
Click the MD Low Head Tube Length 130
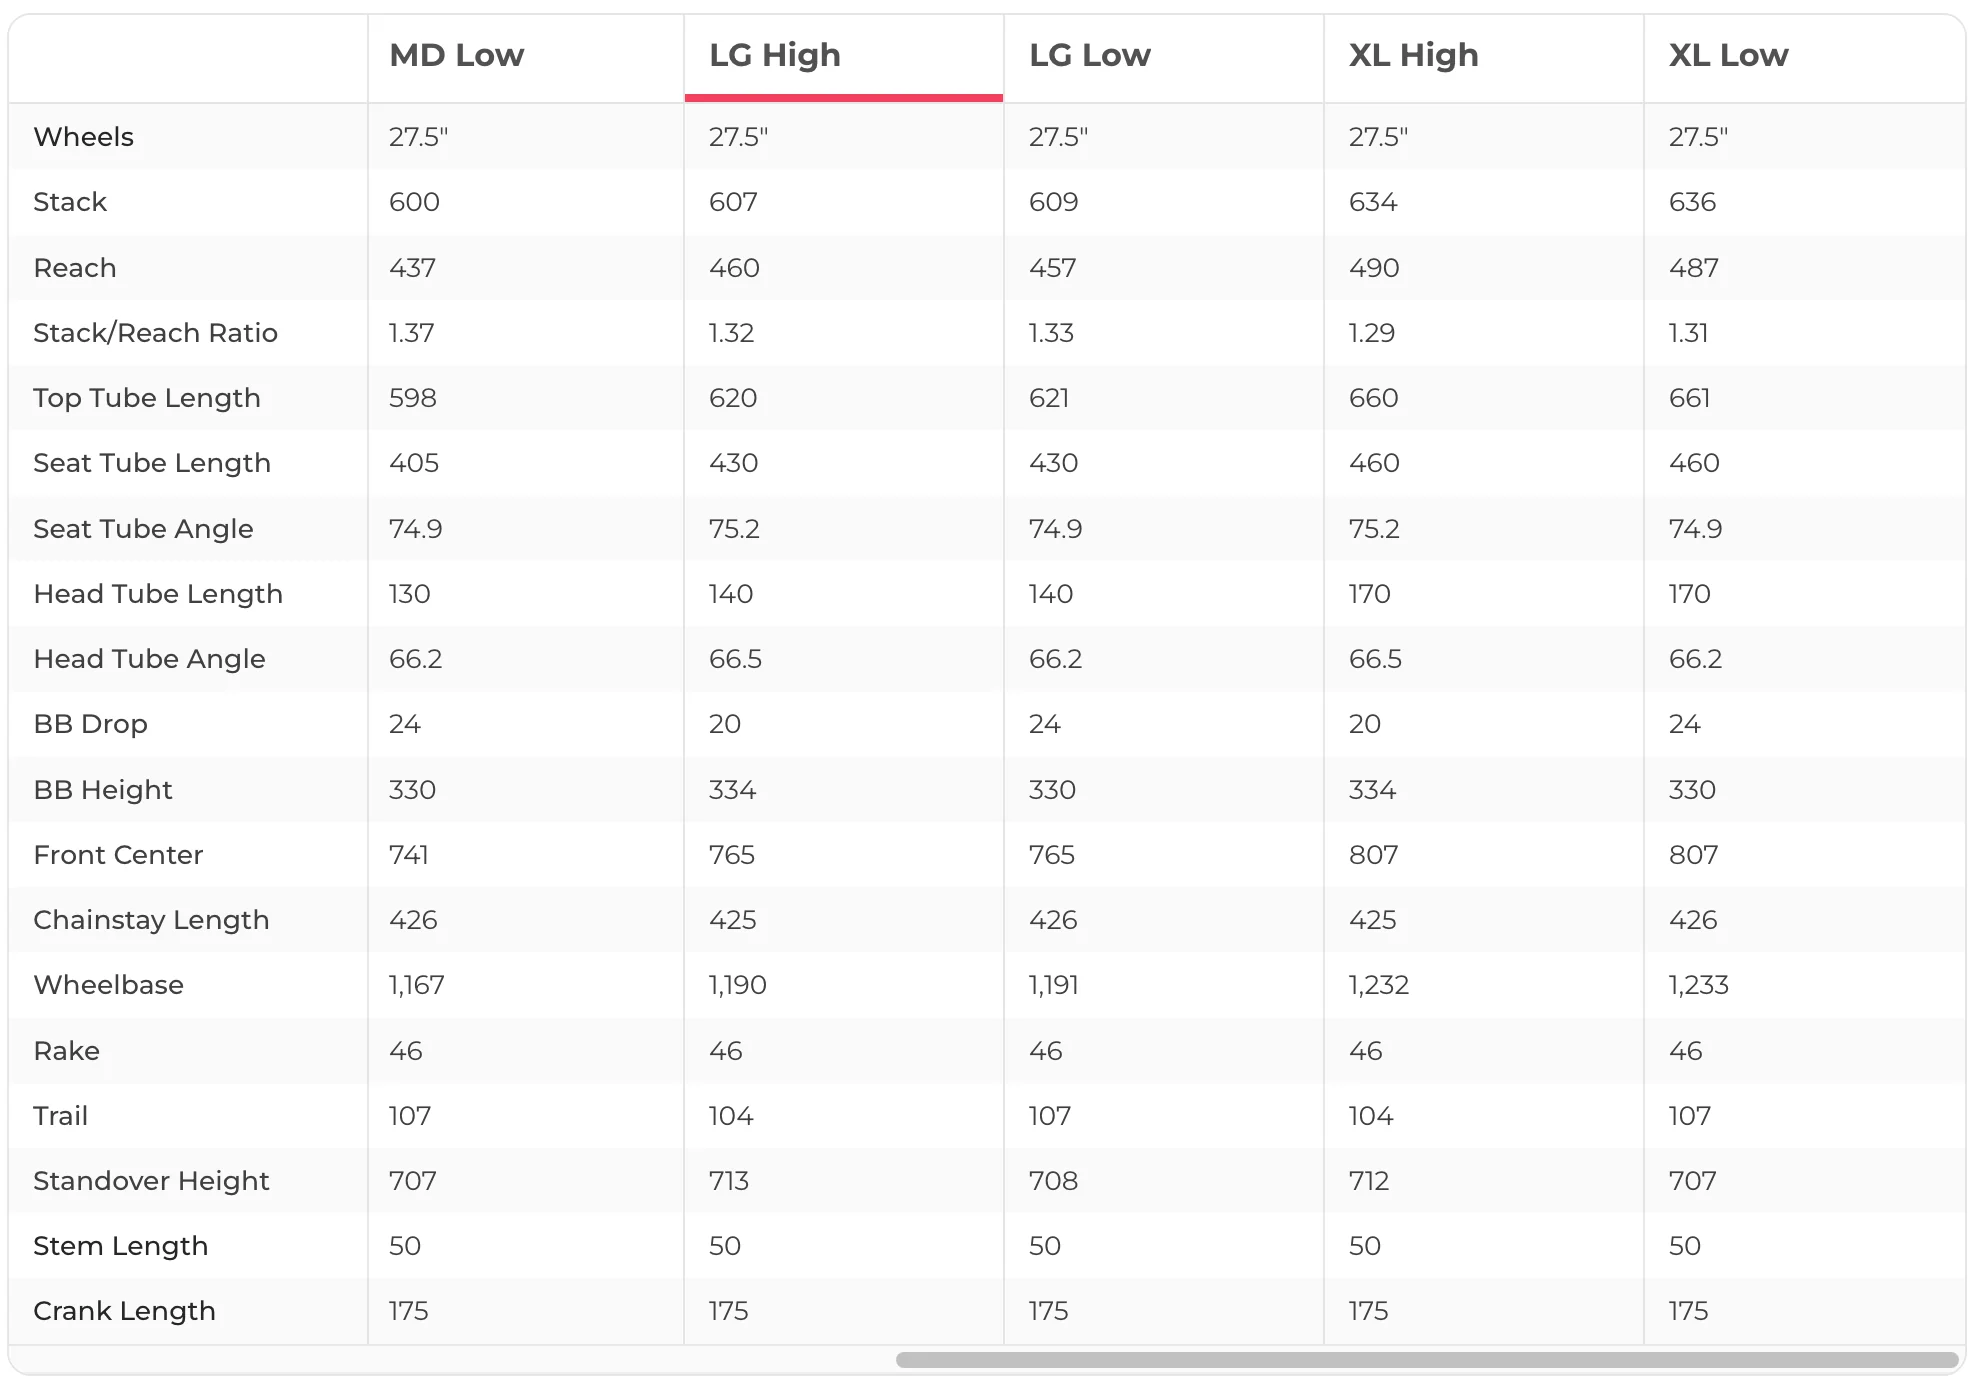pyautogui.click(x=409, y=594)
